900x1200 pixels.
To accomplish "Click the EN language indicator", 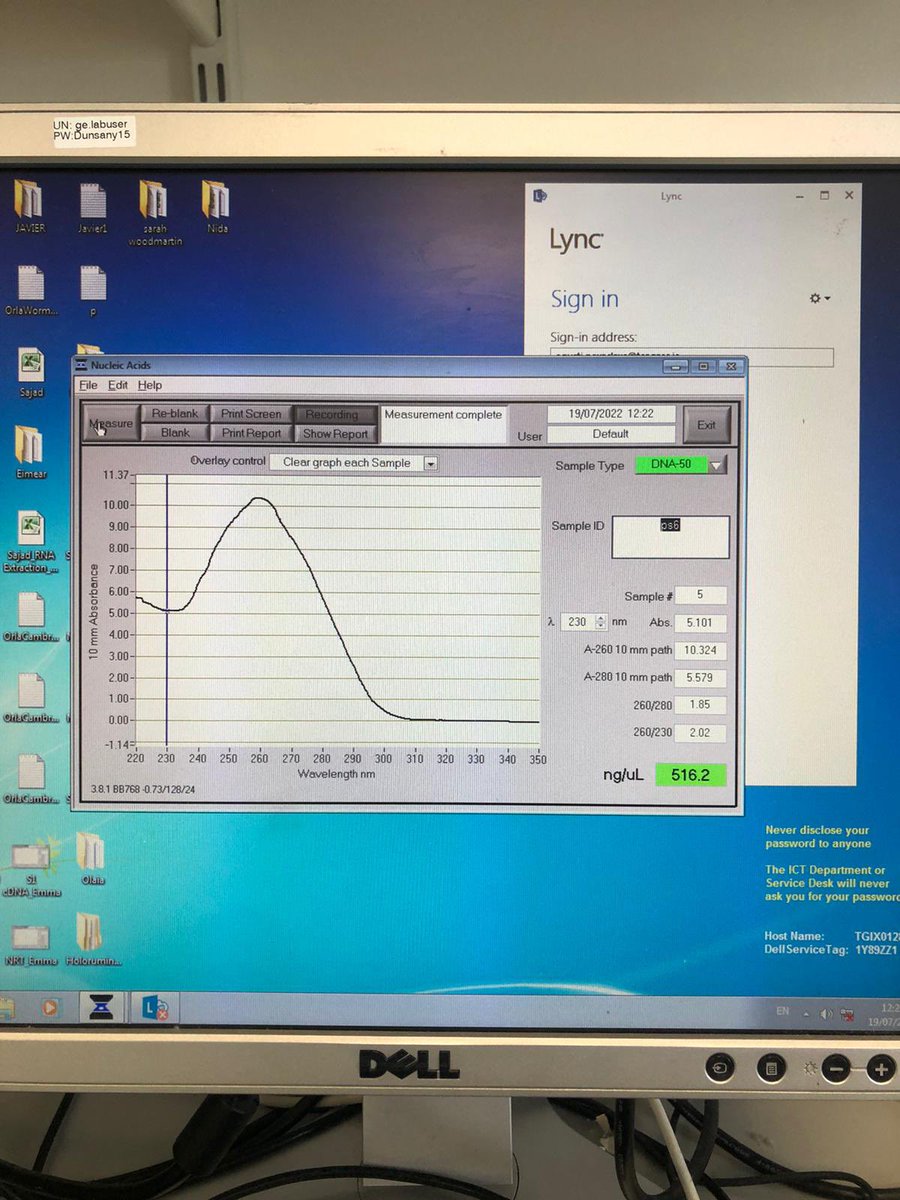I will pos(782,1012).
